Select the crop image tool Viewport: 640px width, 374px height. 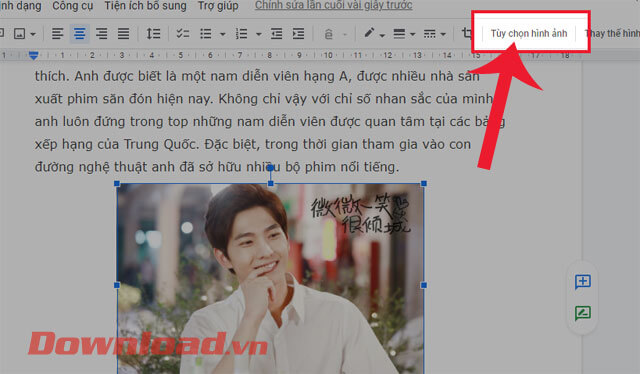(x=467, y=33)
